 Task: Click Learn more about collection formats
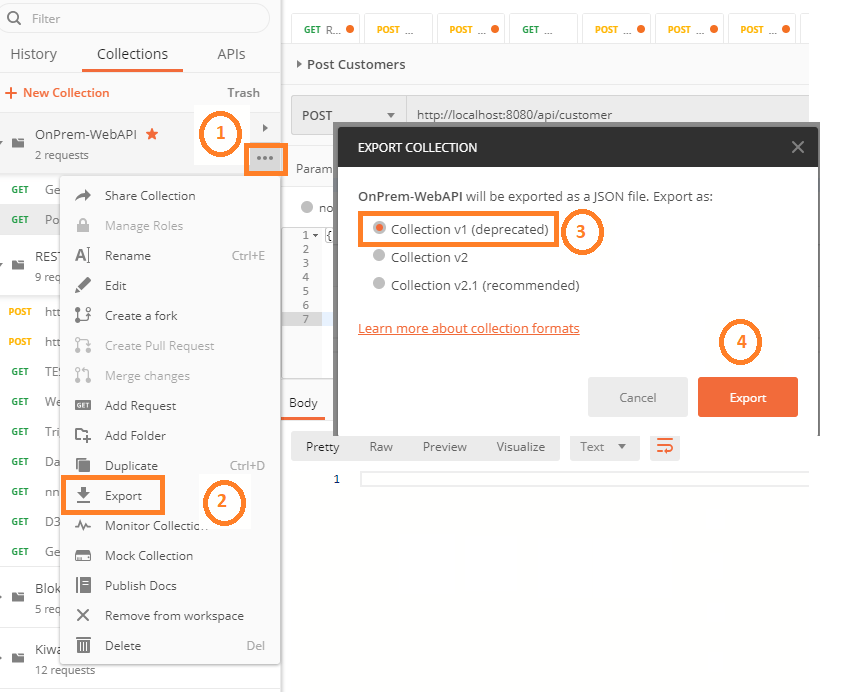tap(468, 327)
